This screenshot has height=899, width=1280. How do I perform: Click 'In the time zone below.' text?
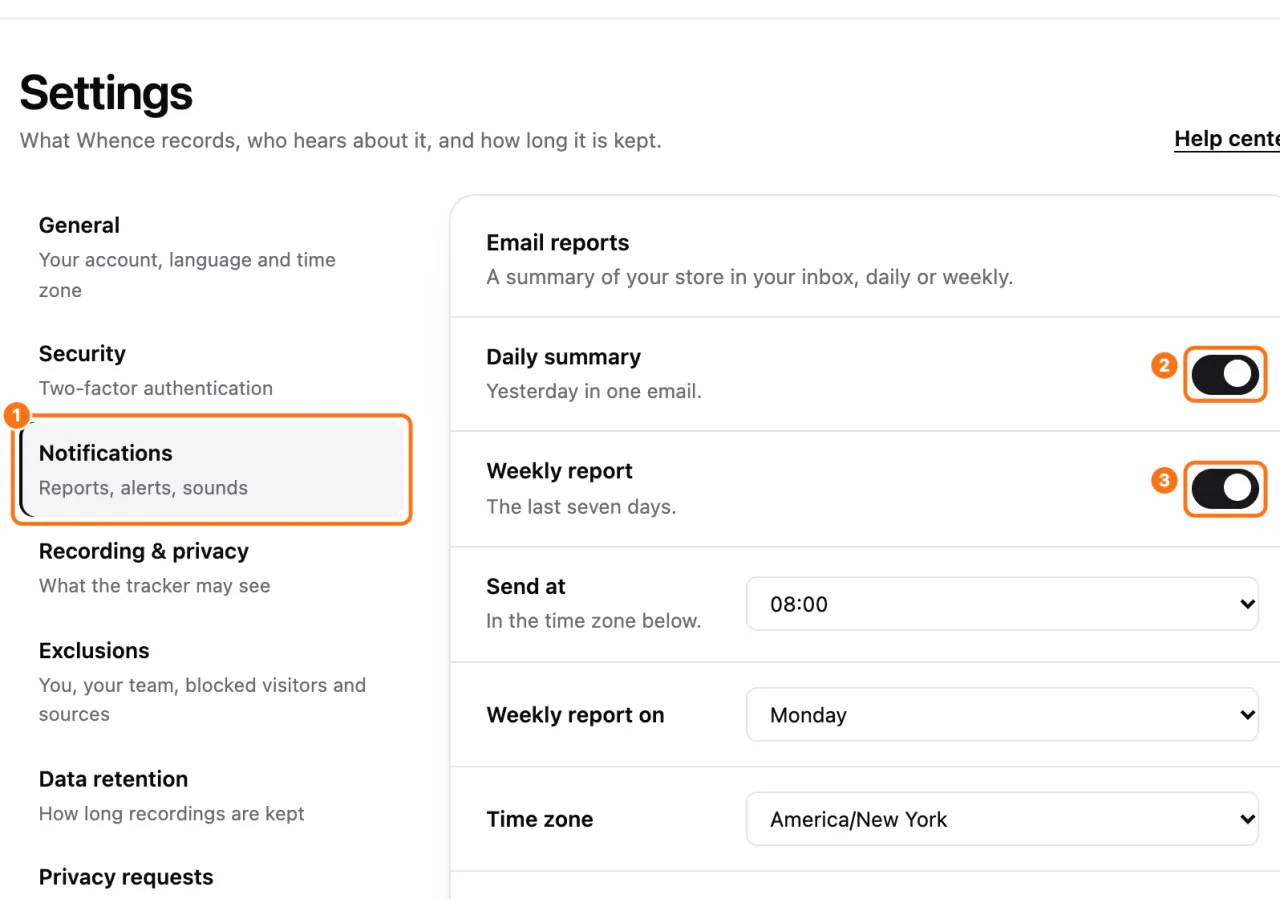coord(594,621)
